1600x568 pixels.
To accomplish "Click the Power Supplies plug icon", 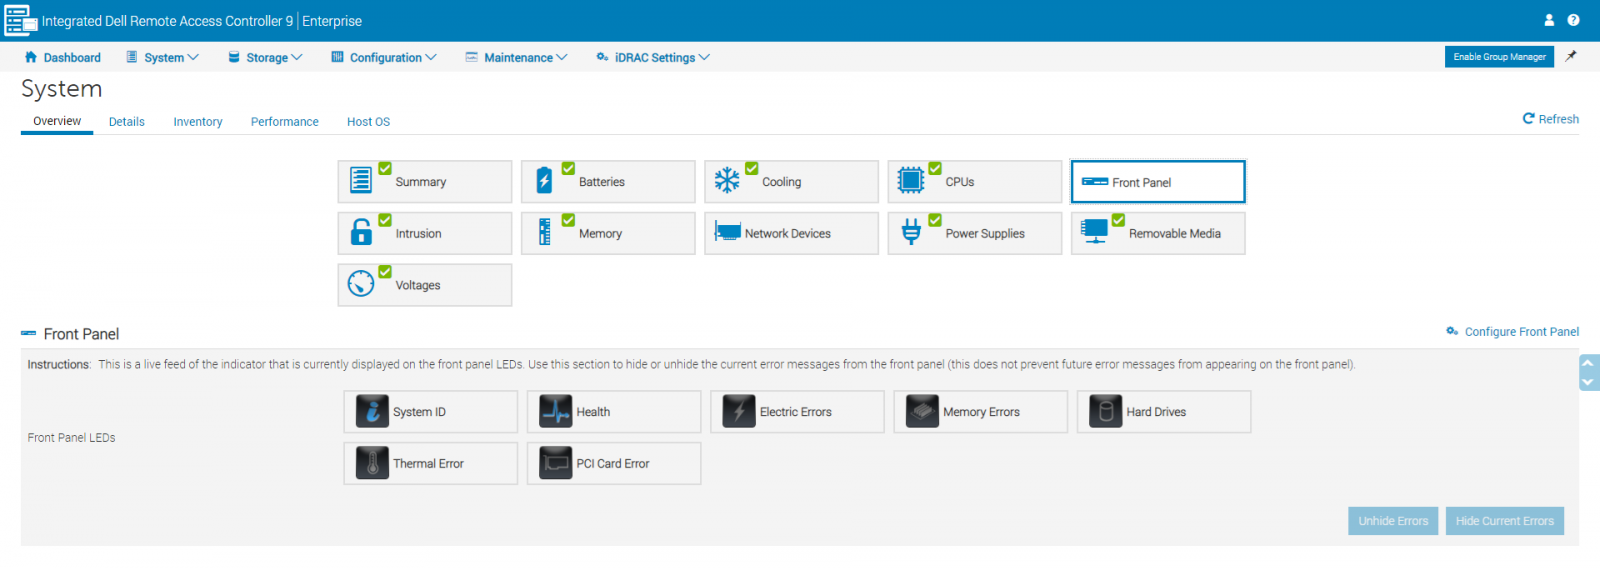I will point(911,232).
